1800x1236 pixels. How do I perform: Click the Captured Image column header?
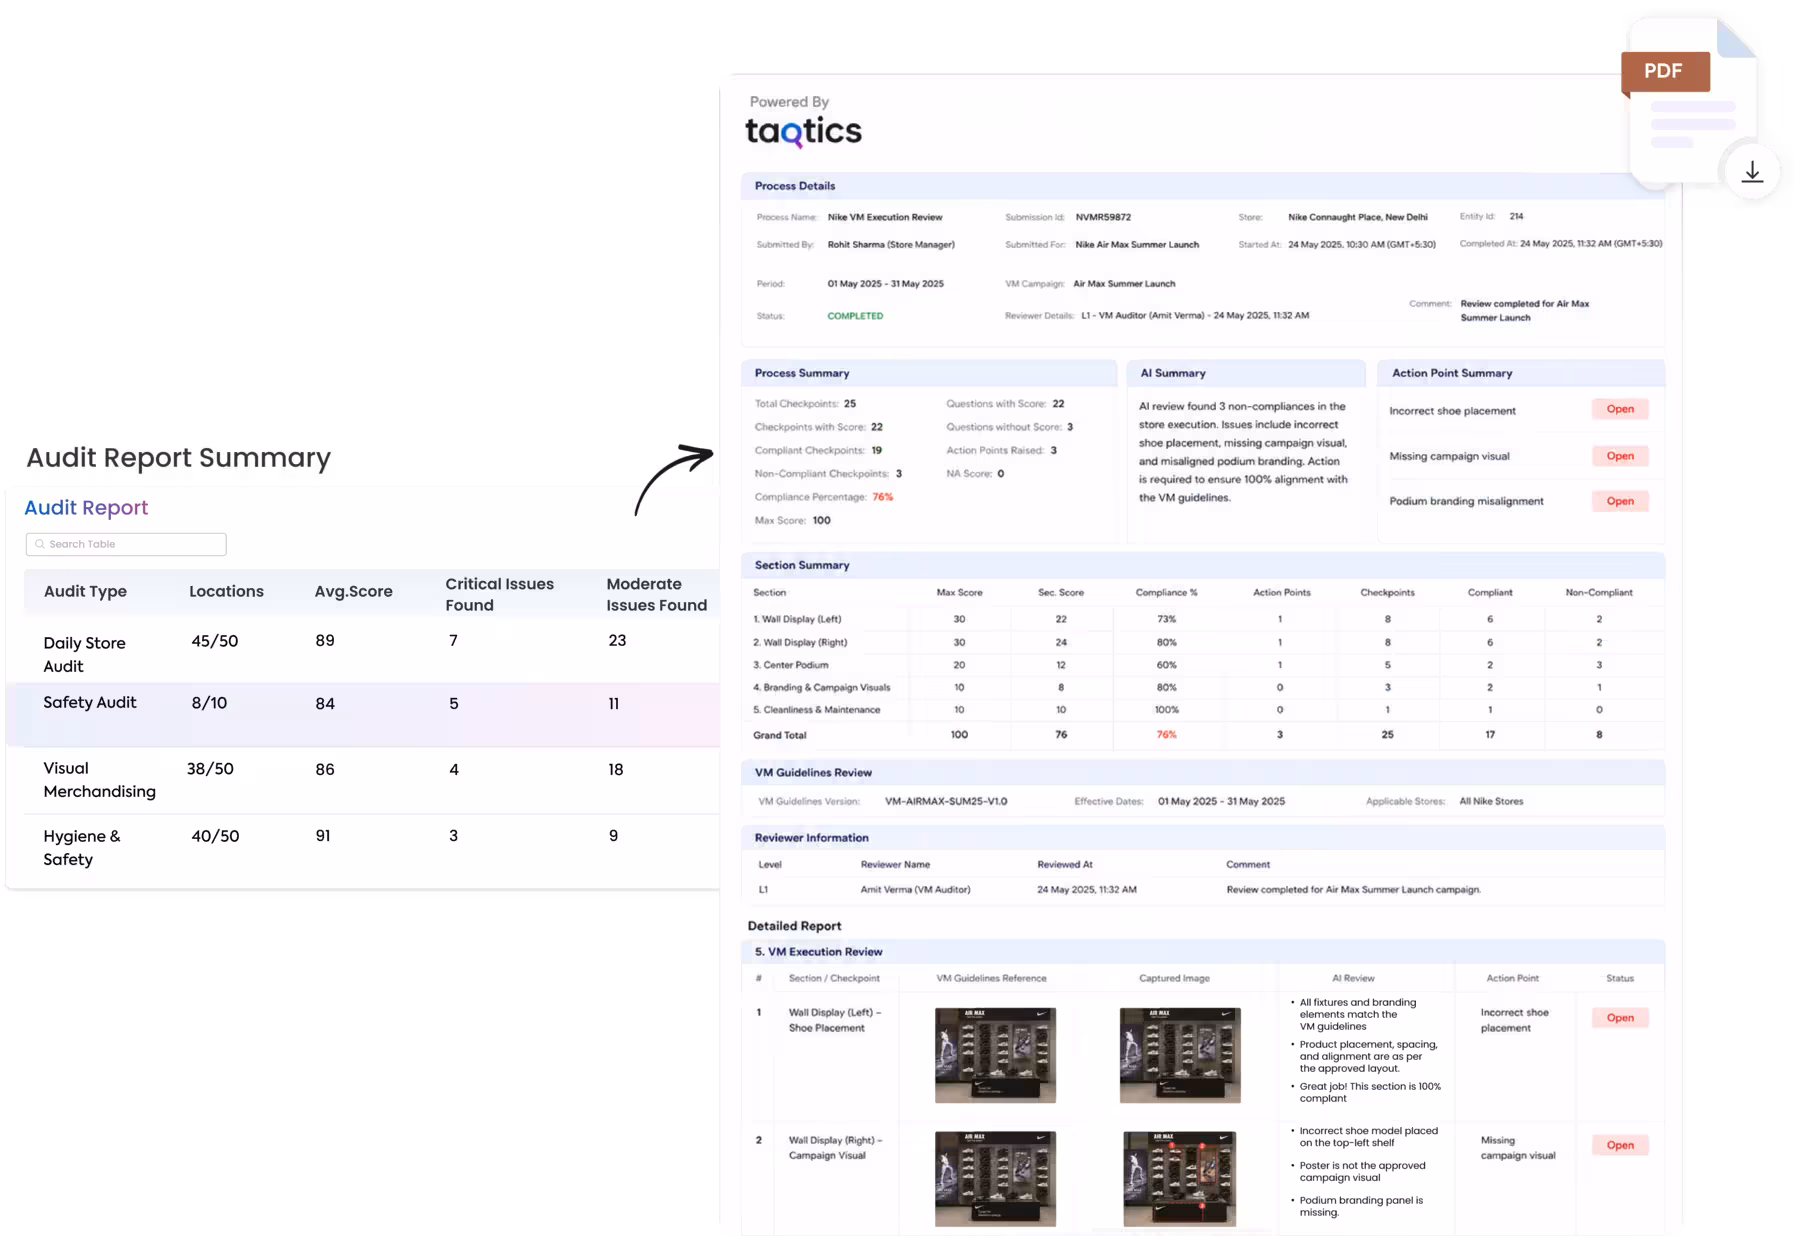point(1174,978)
